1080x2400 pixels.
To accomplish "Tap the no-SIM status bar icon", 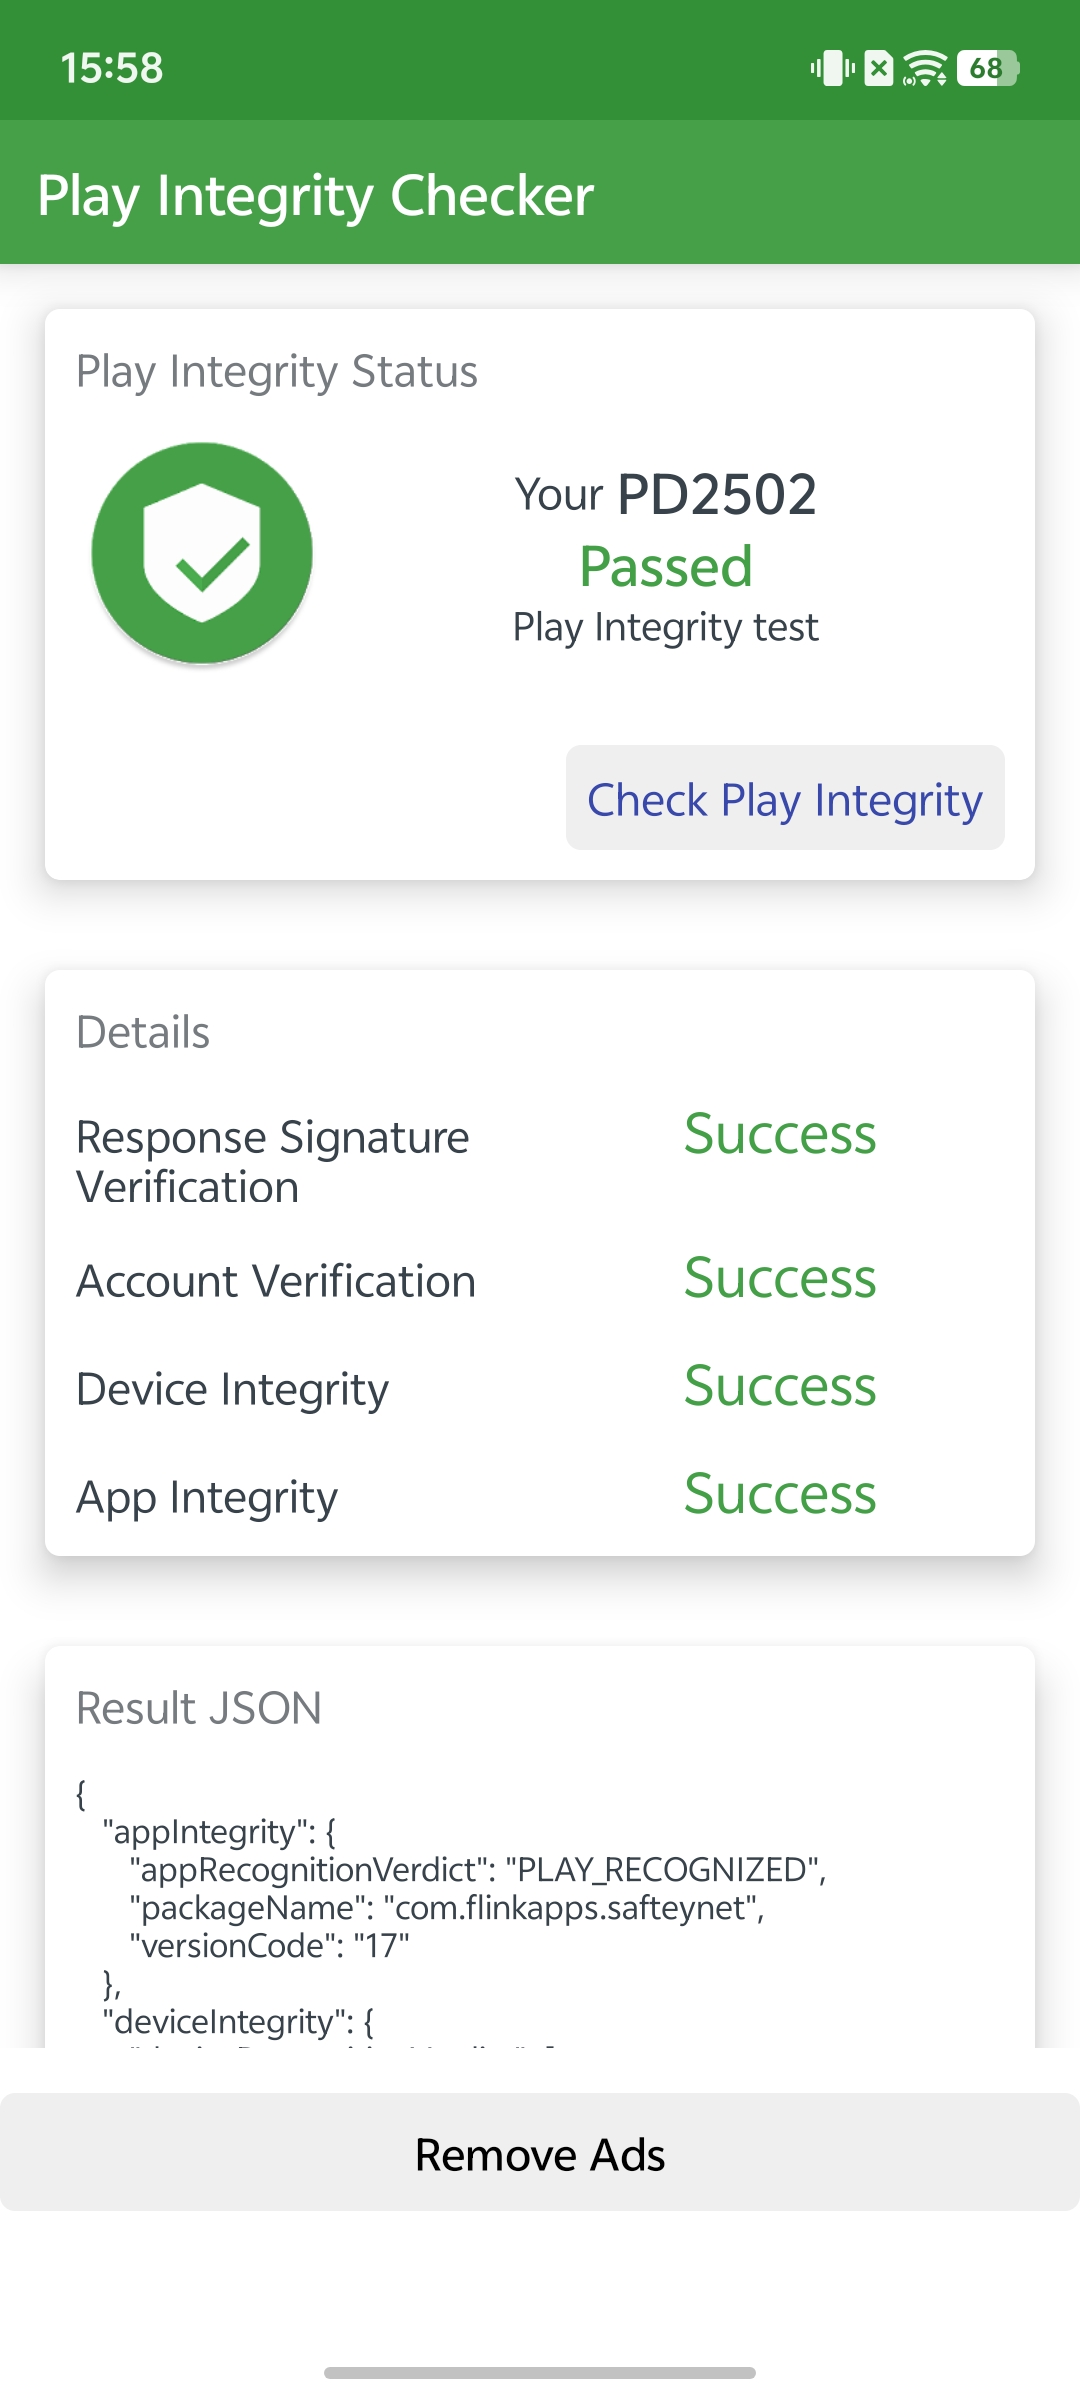I will click(878, 68).
